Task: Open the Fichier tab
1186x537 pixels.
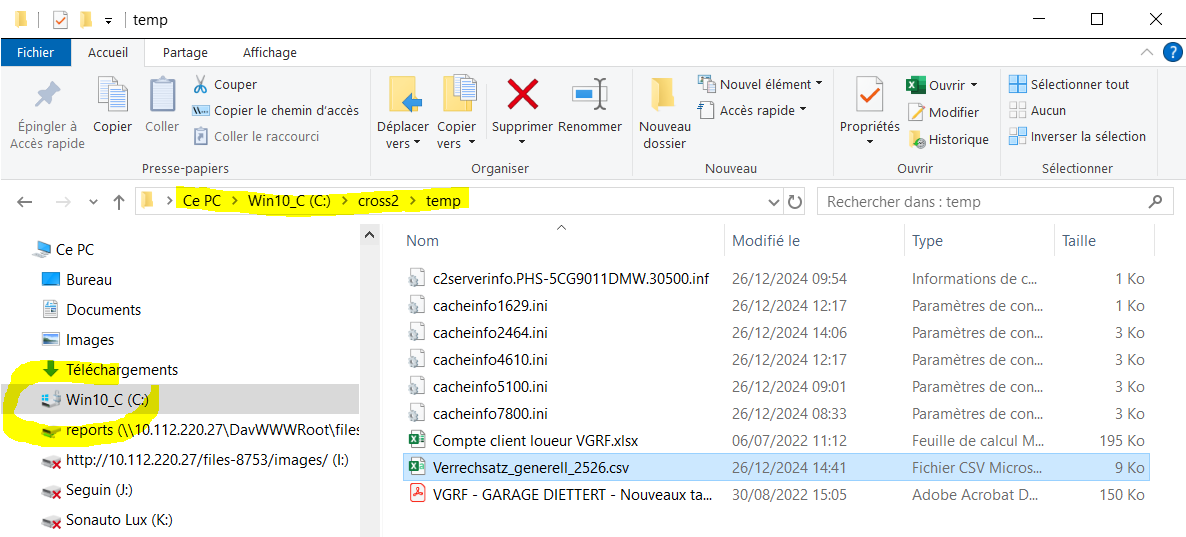Action: click(x=36, y=53)
